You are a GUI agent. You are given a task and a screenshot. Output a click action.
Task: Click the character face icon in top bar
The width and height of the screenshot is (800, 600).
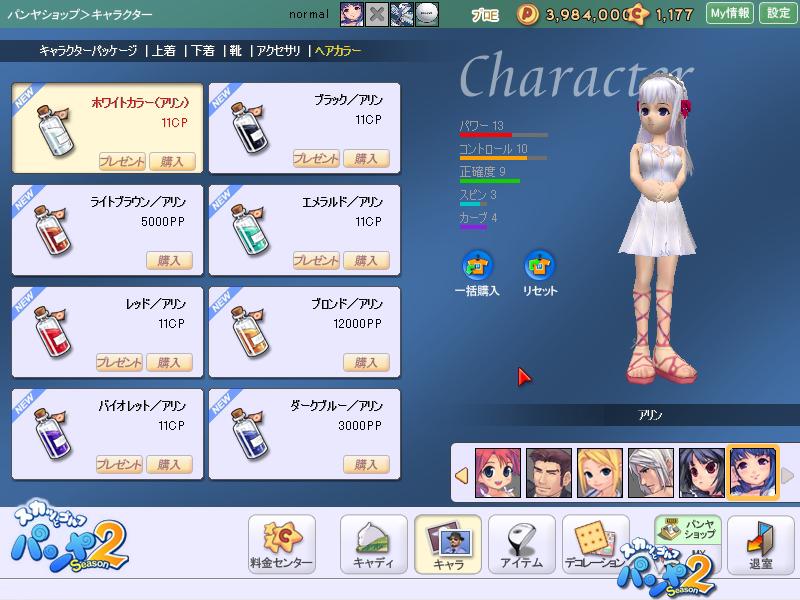tap(352, 14)
